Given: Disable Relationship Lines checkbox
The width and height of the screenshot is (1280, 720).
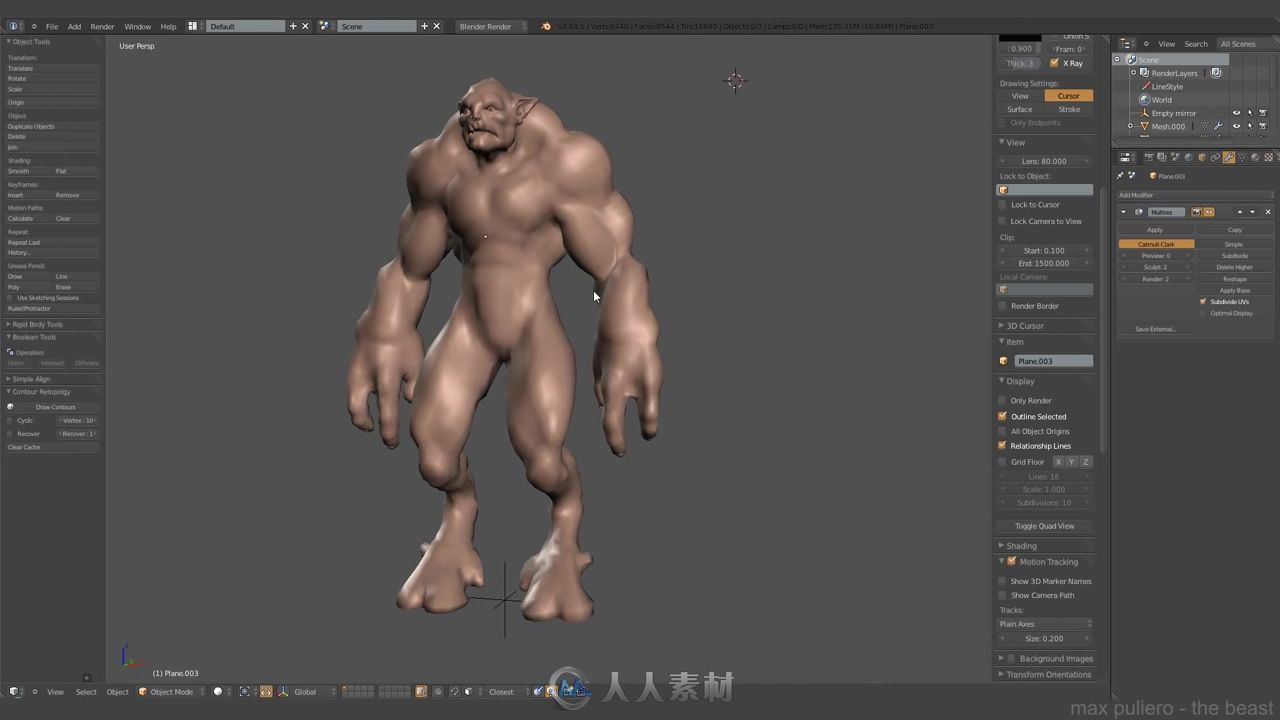Looking at the screenshot, I should [1003, 446].
